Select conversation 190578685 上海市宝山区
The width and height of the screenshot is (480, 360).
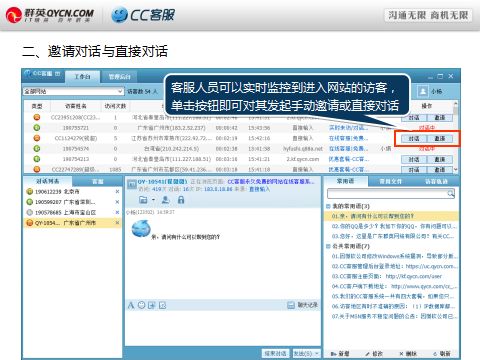(71, 212)
